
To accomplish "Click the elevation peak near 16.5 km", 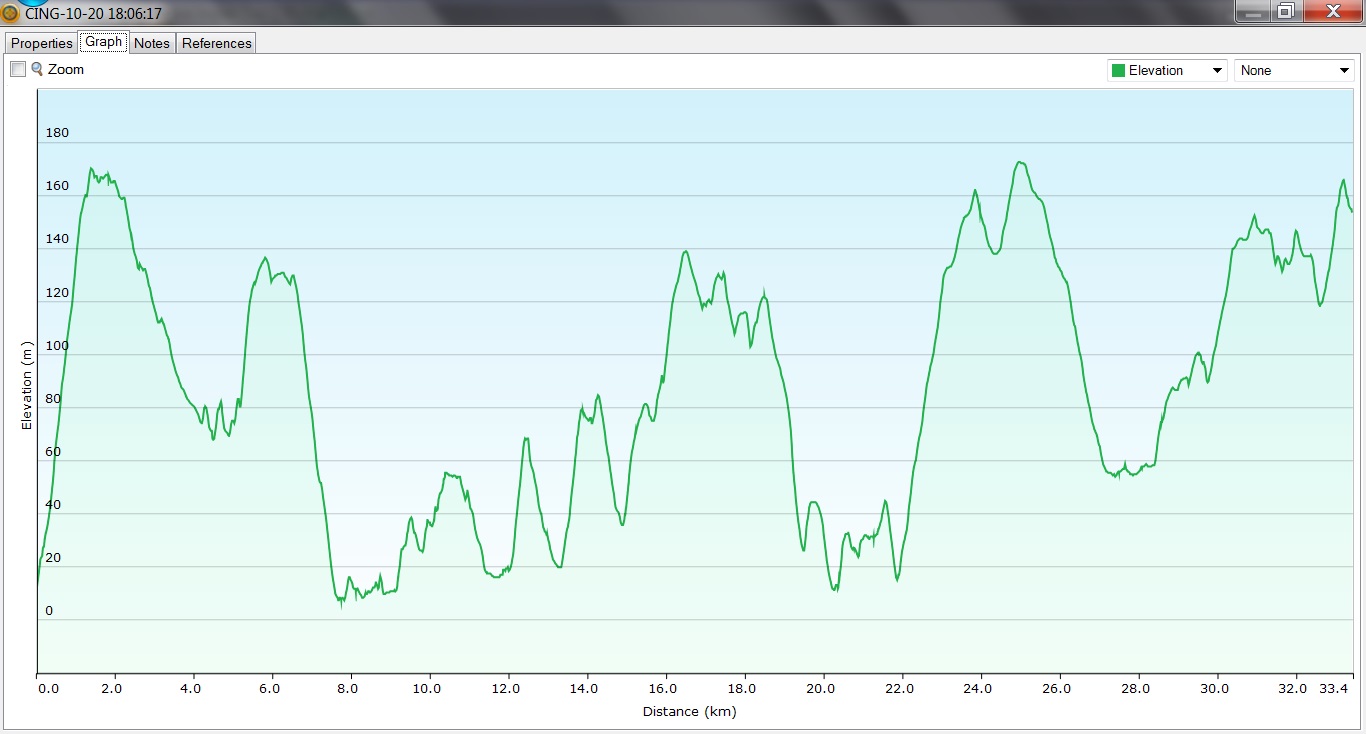I will click(x=685, y=251).
